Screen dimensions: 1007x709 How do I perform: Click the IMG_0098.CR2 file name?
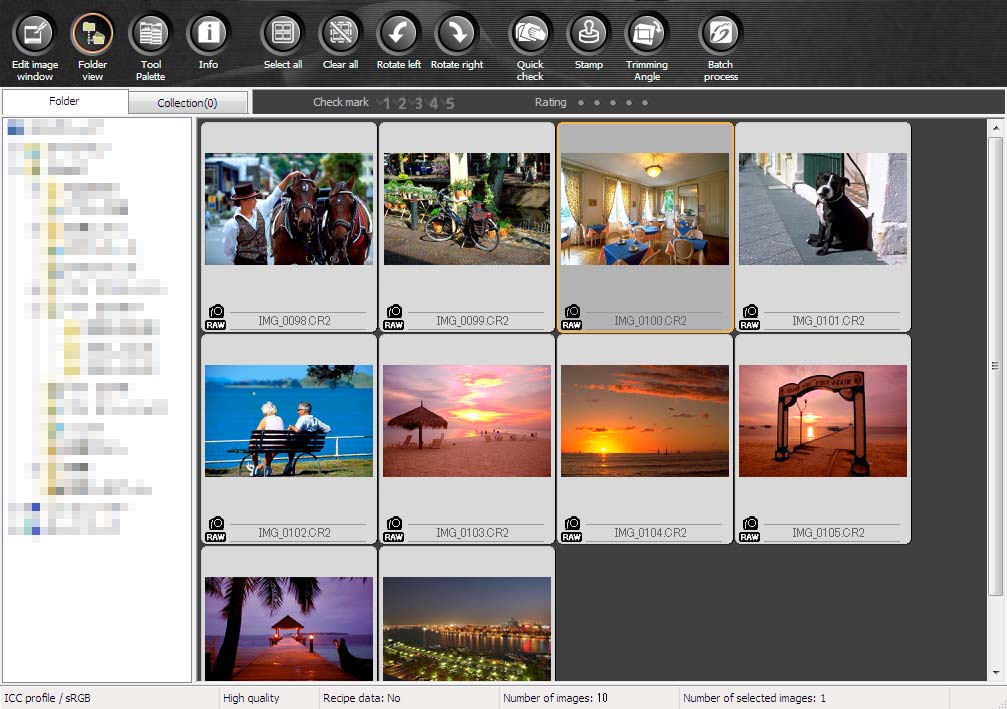pos(294,320)
